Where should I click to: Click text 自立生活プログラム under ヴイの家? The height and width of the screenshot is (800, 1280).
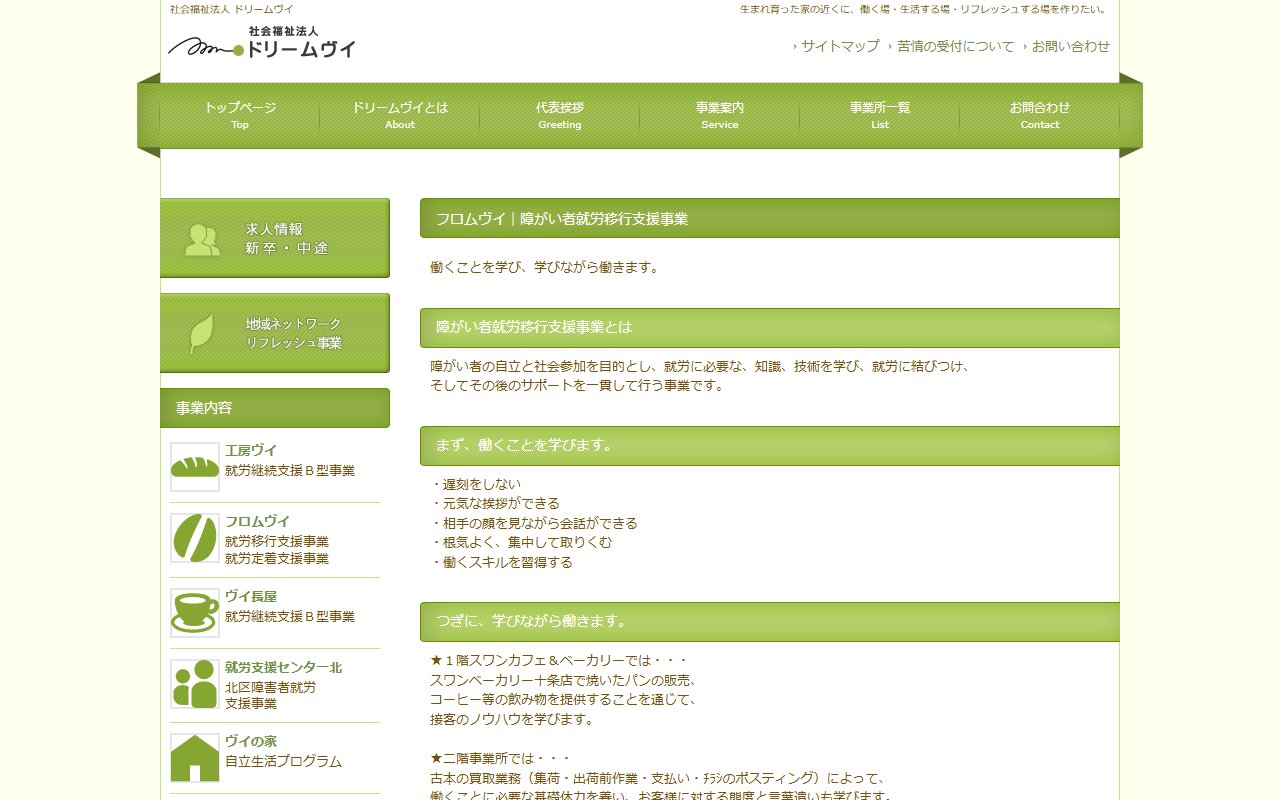point(283,762)
